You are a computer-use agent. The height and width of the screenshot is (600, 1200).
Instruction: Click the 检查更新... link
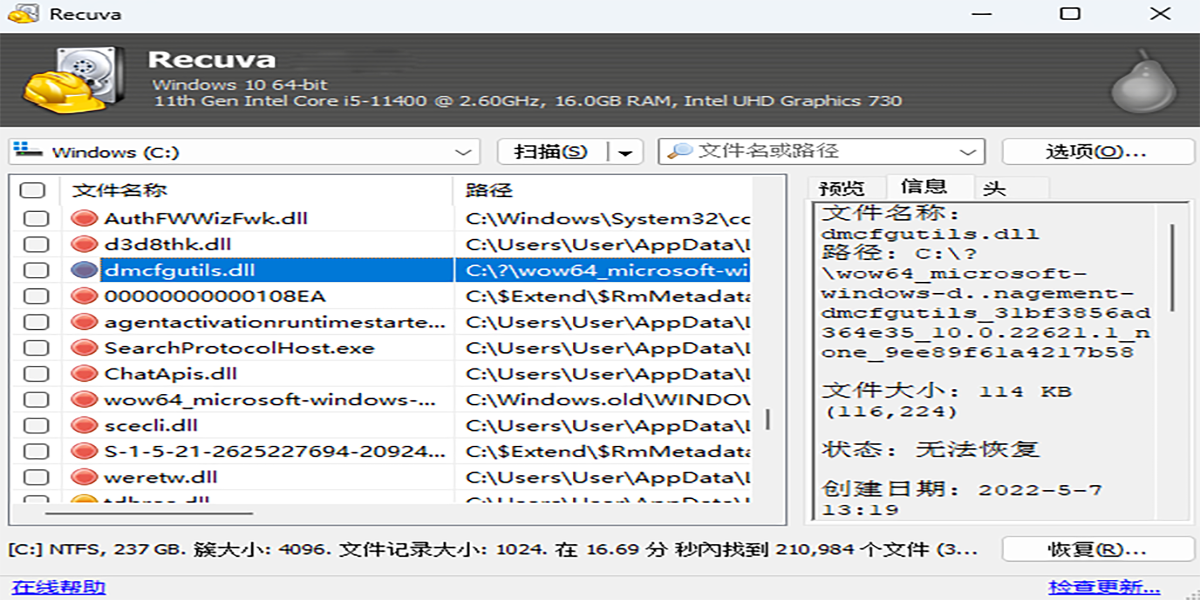point(1104,587)
